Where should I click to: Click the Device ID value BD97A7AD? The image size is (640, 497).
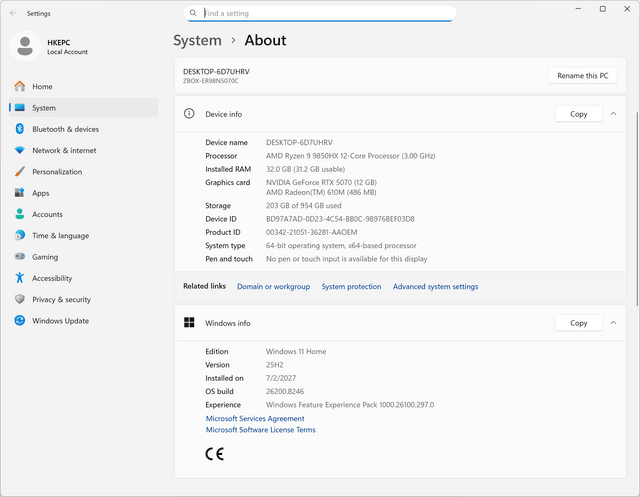point(340,219)
